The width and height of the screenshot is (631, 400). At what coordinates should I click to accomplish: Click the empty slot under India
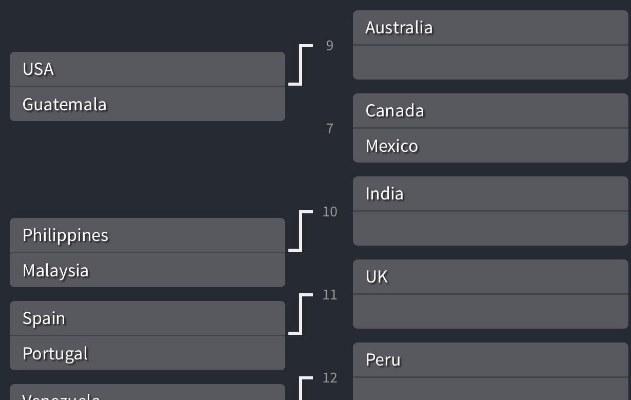[490, 228]
